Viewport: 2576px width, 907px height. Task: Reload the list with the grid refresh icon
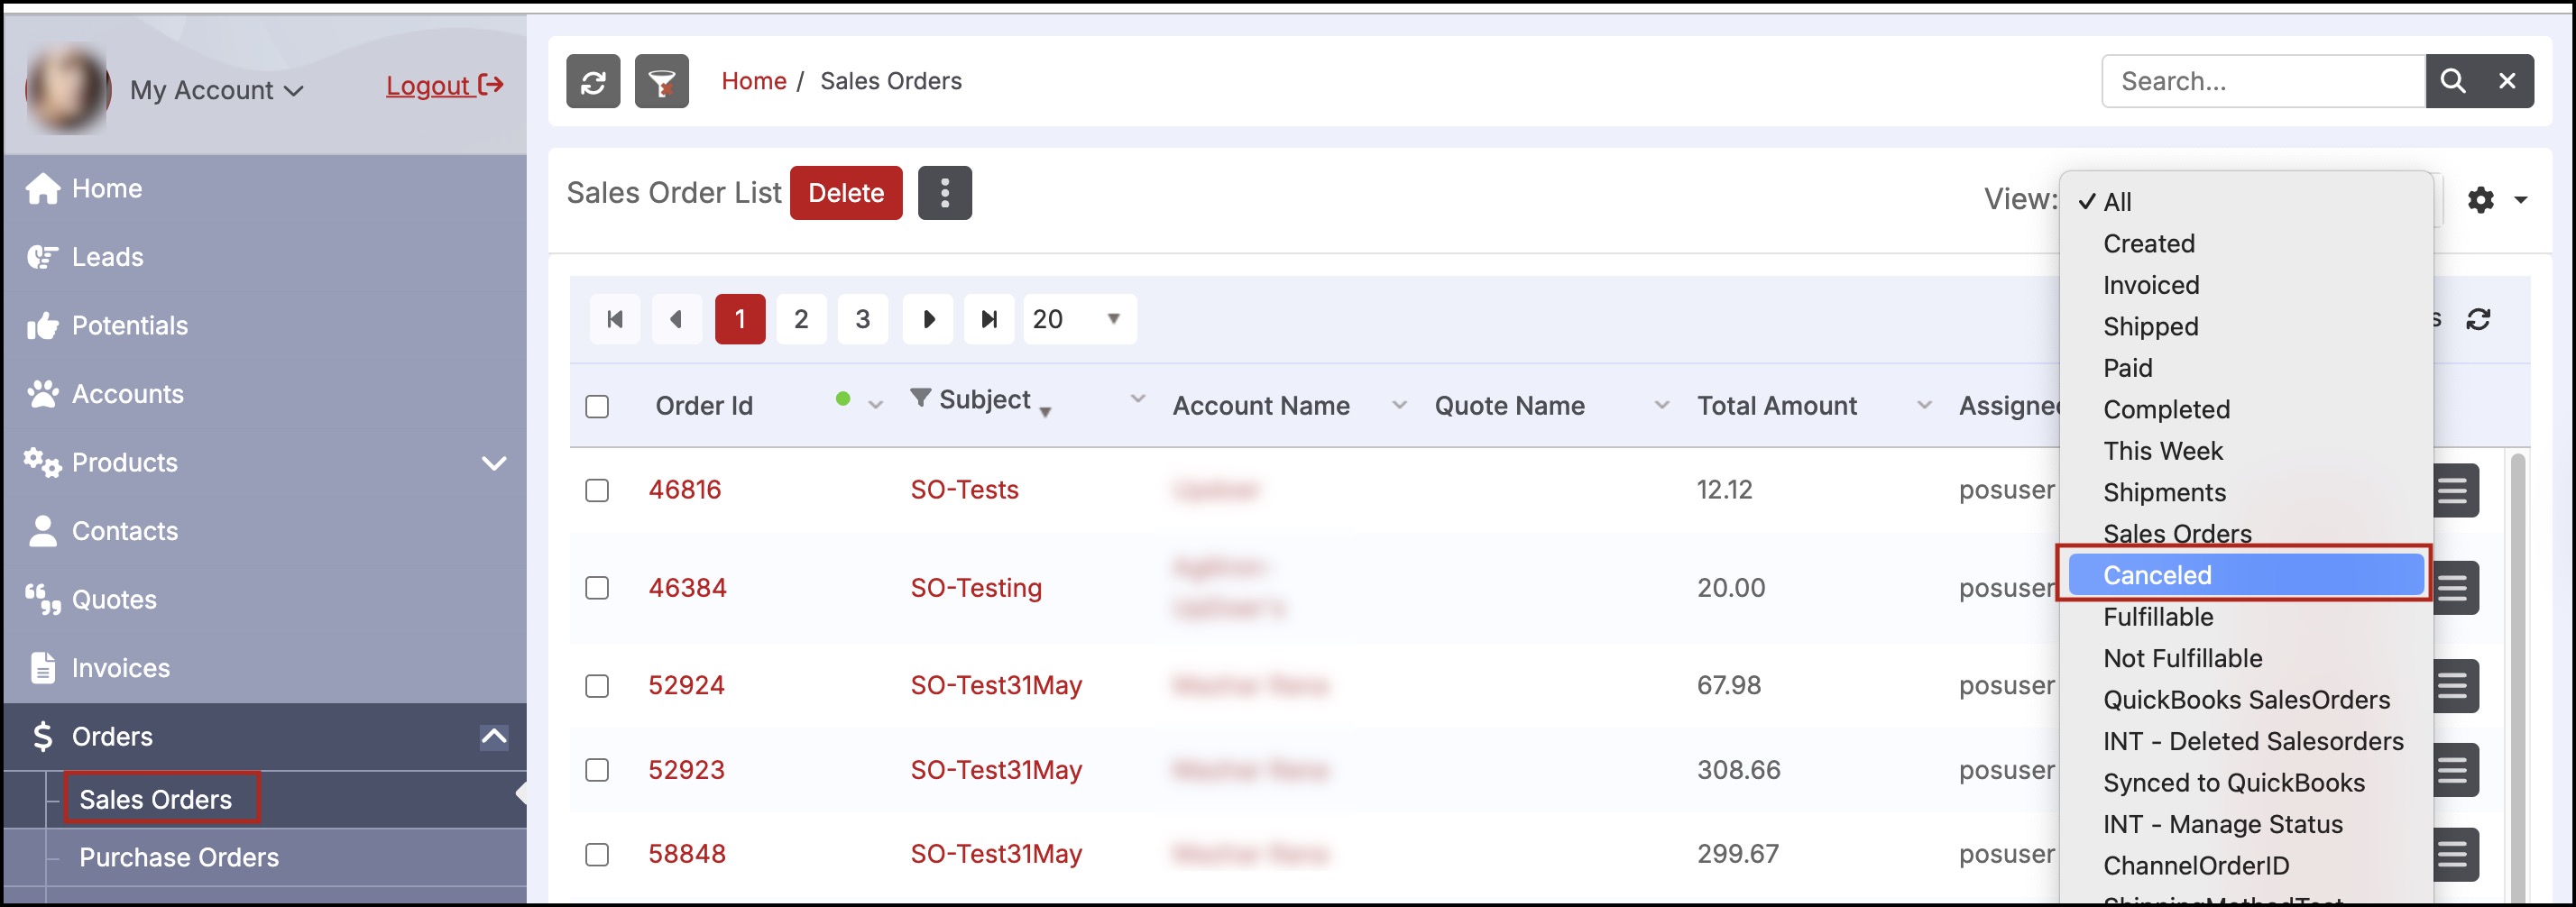pyautogui.click(x=2478, y=319)
